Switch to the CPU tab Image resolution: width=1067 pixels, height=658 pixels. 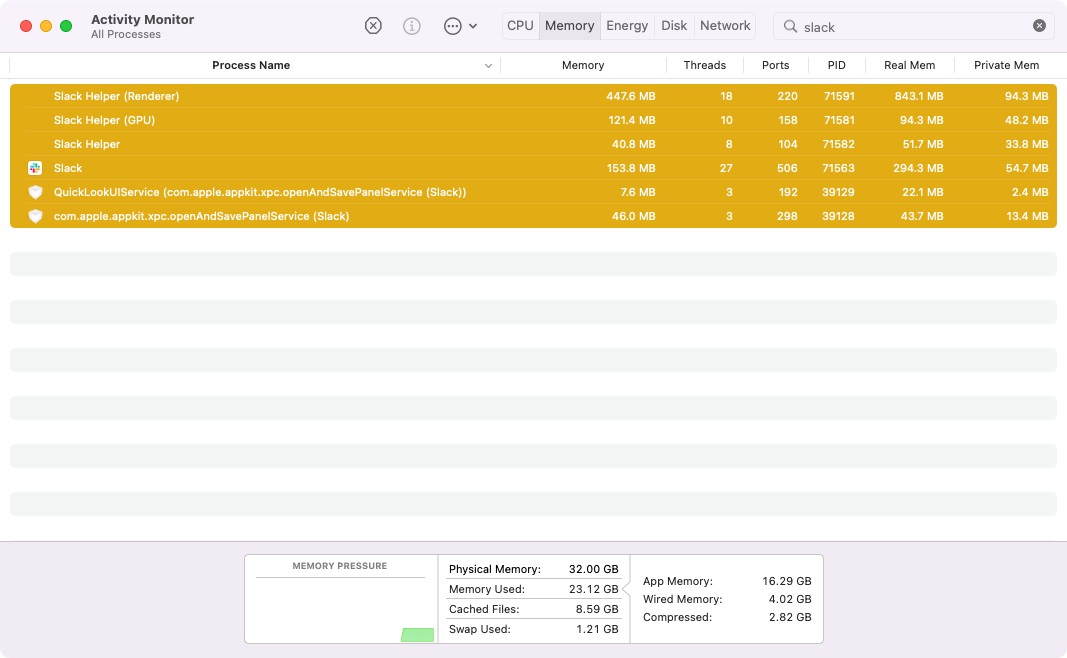520,26
